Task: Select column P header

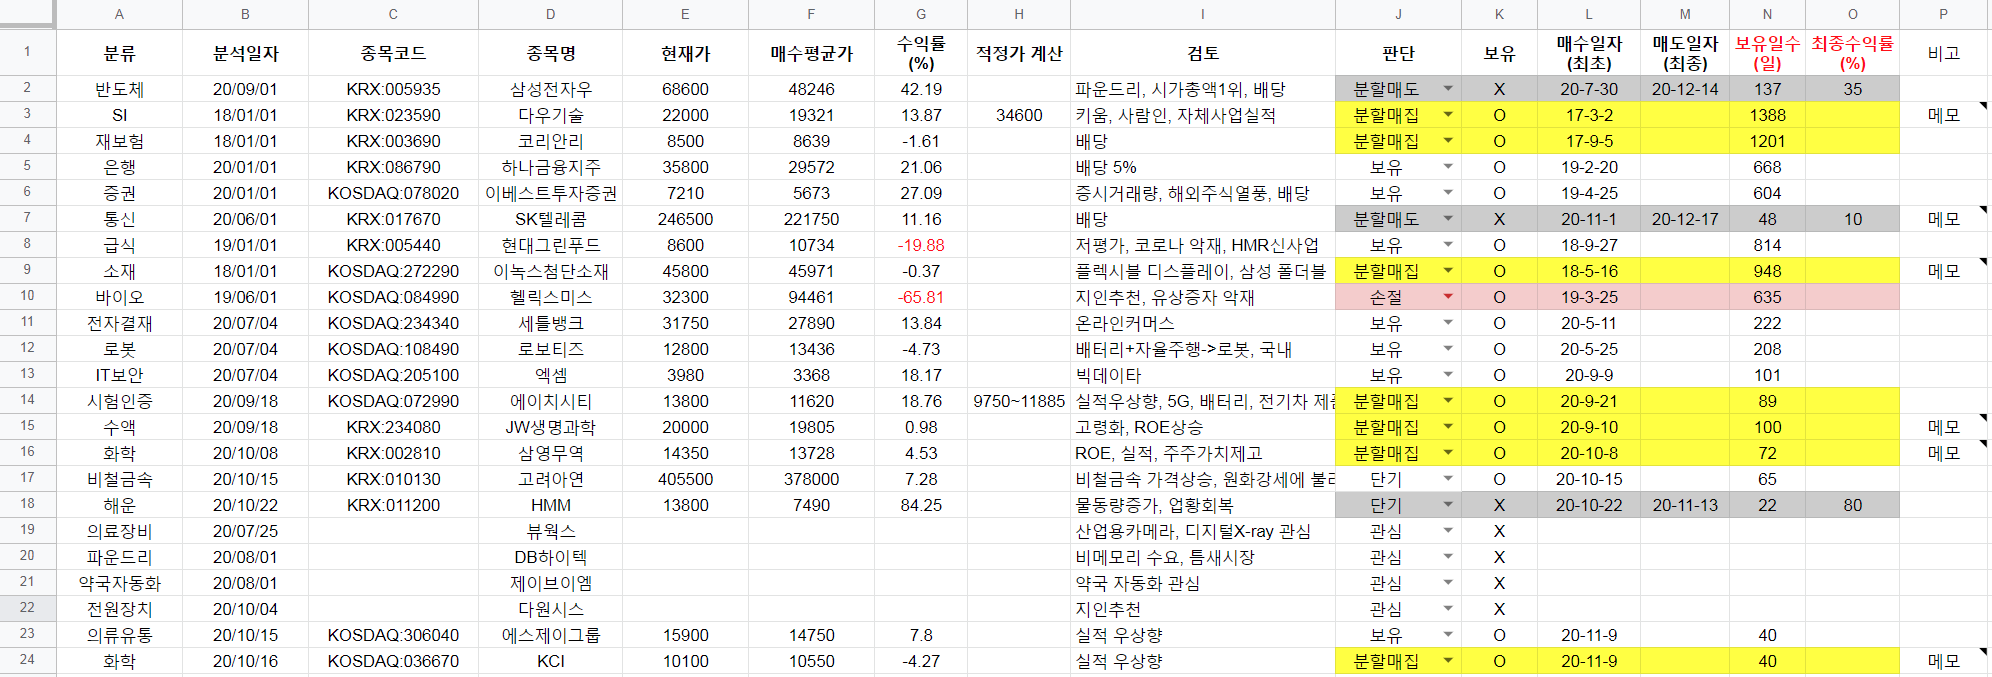Action: coord(1943,14)
